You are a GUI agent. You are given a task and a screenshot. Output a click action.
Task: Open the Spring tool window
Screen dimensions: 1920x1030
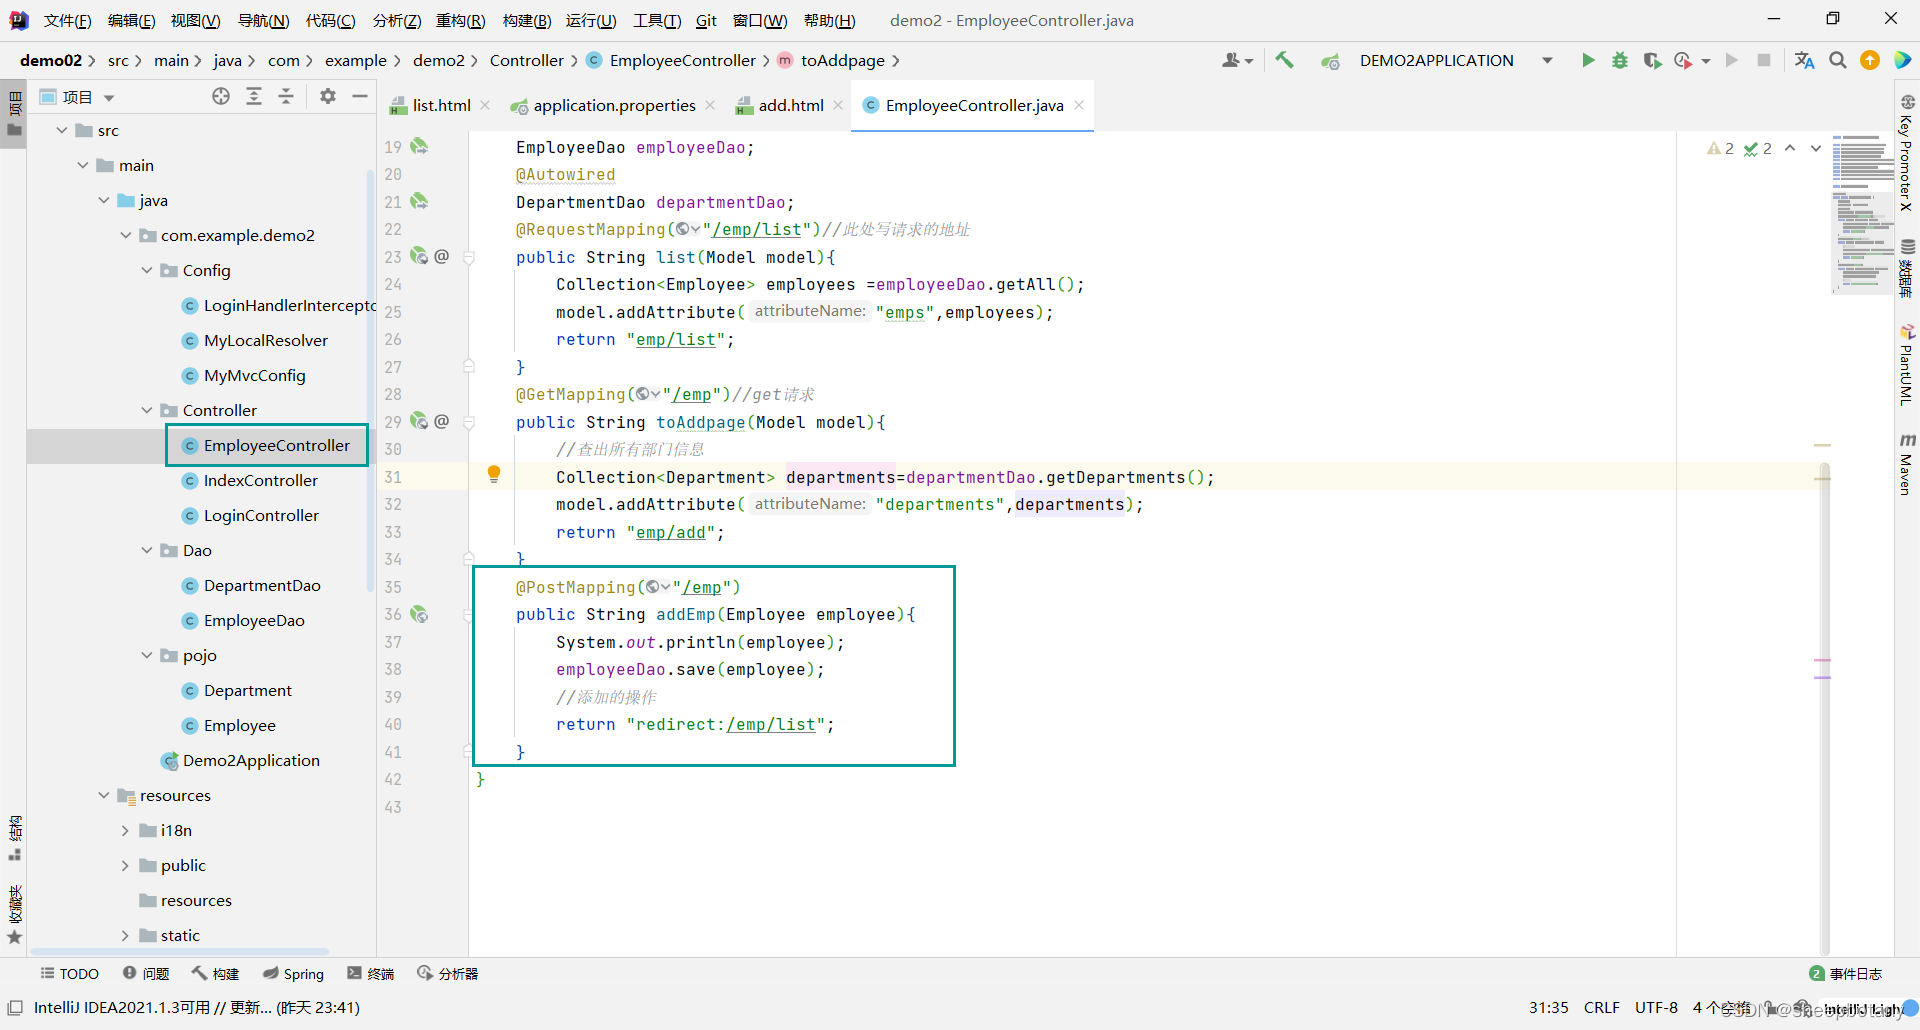tap(293, 973)
